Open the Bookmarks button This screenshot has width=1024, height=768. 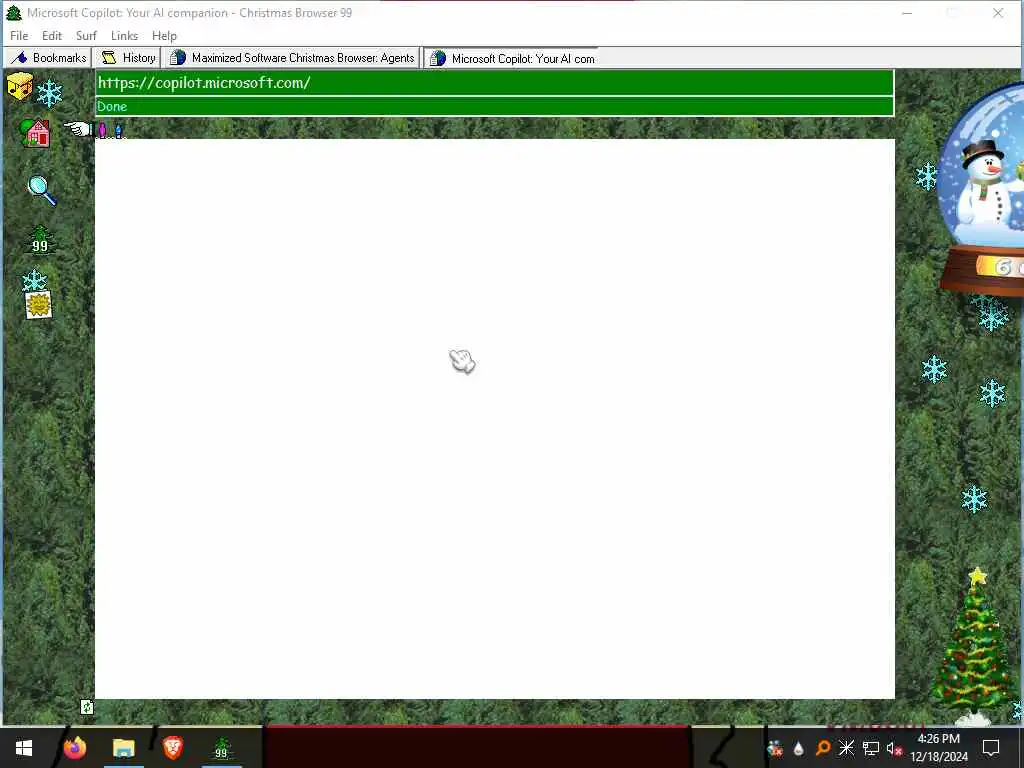click(x=48, y=58)
